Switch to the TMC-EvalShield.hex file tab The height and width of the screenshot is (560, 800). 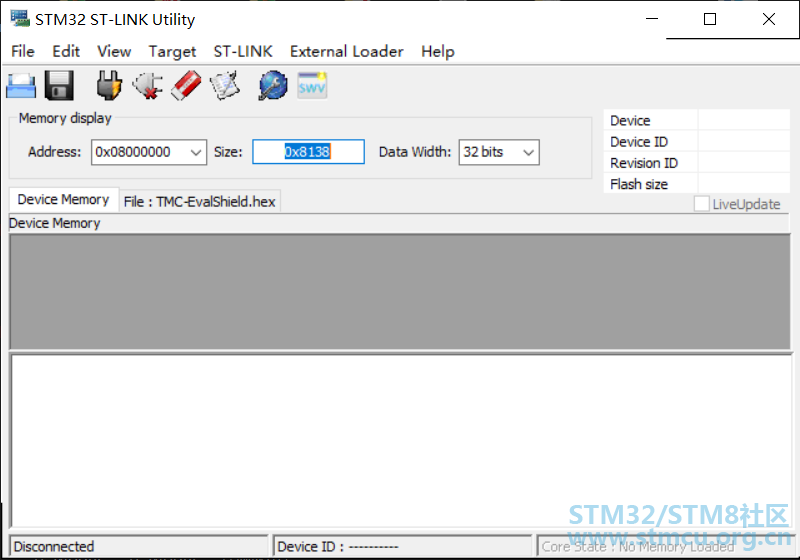point(199,202)
